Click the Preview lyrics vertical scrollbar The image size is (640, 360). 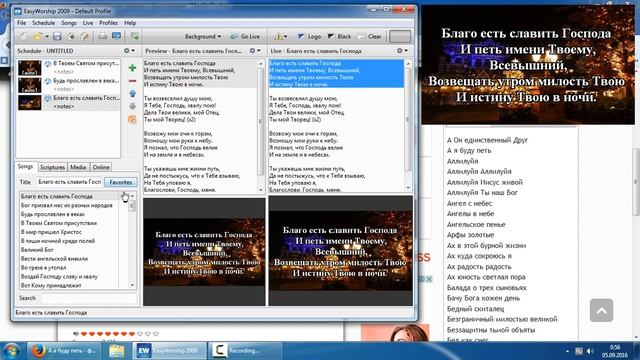[x=261, y=126]
